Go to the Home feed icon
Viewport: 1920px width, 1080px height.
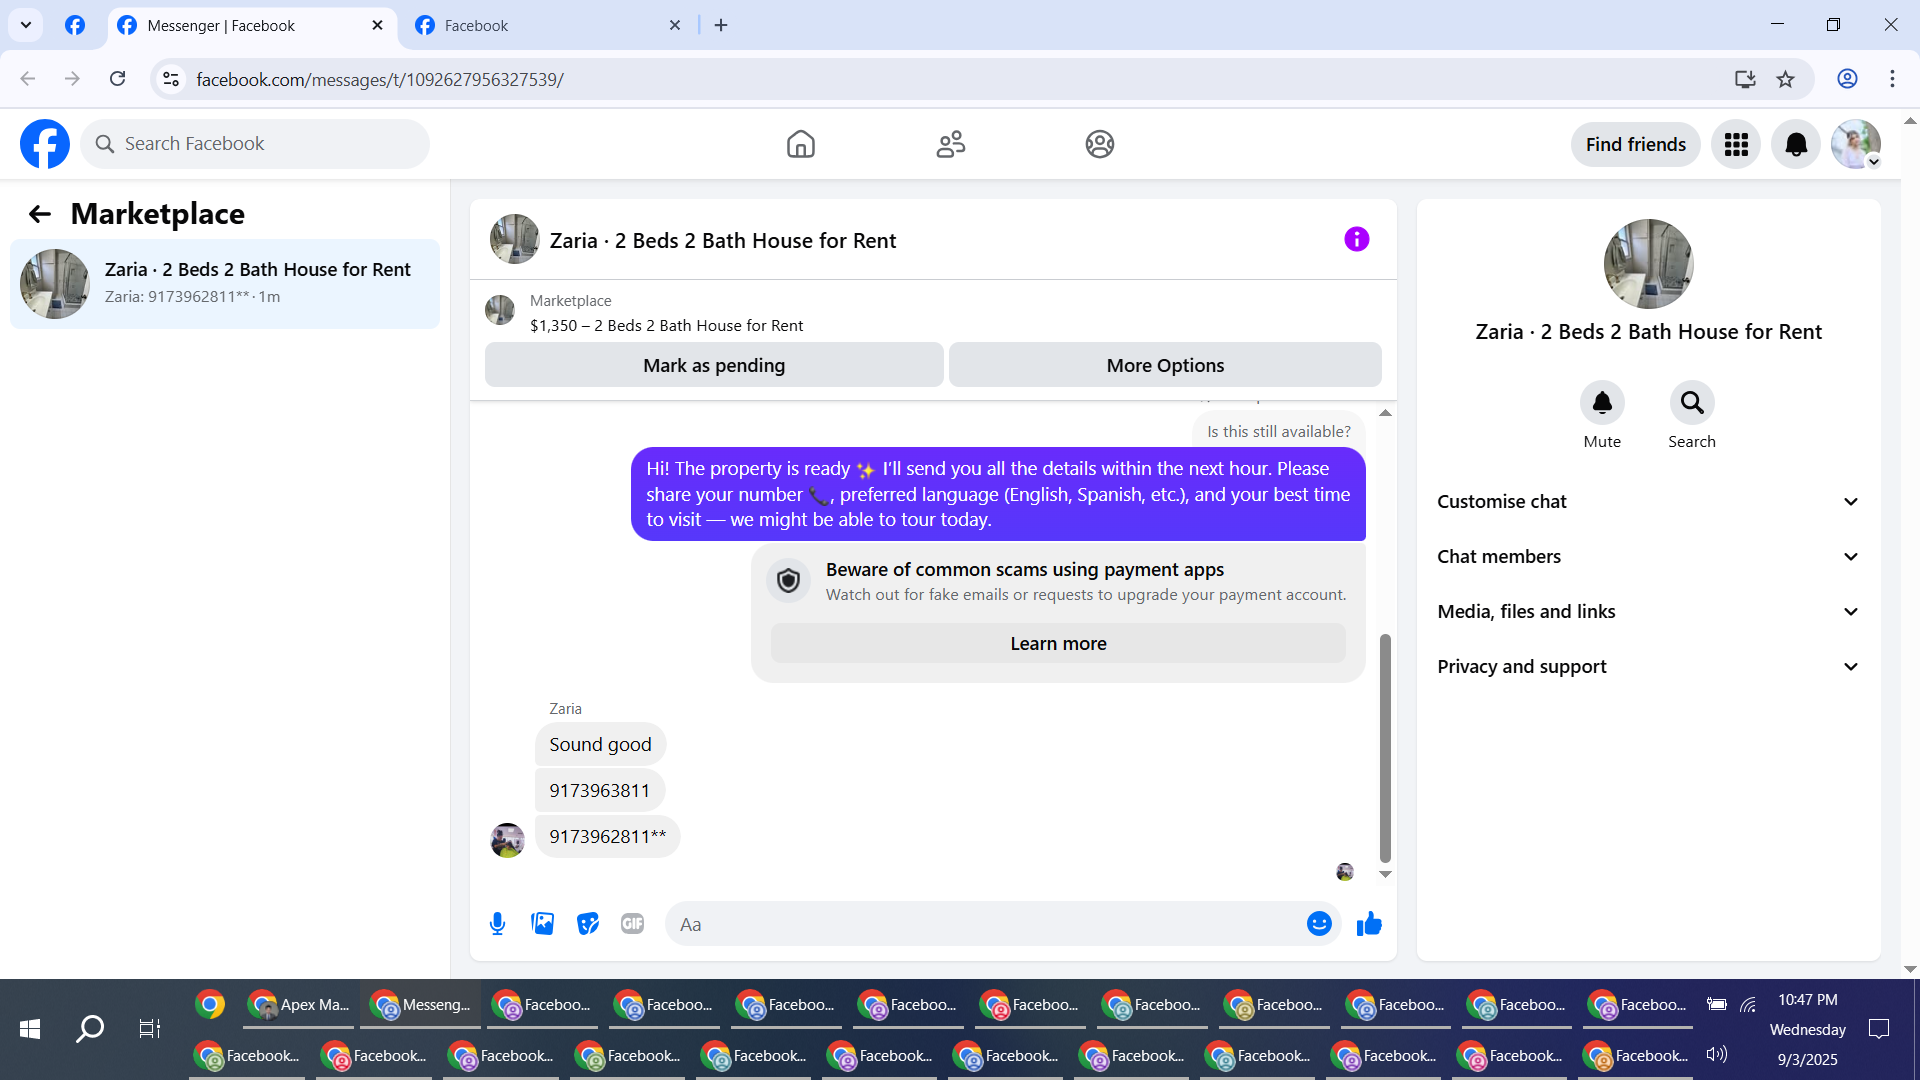(800, 144)
